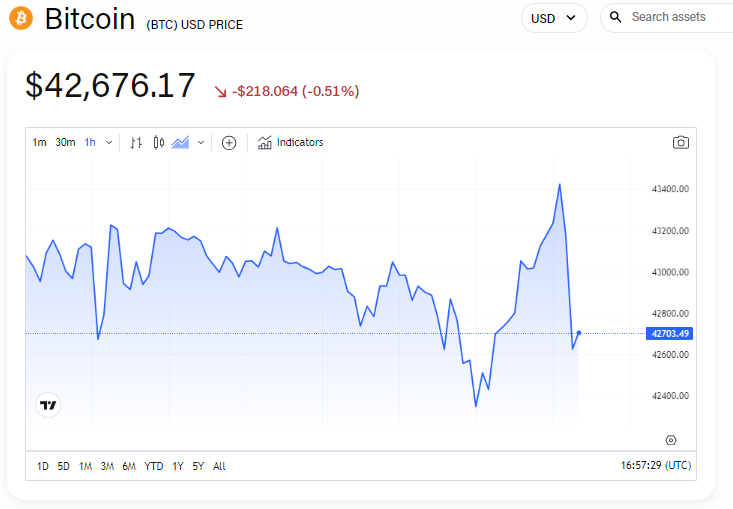Screen dimensions: 733x509
Task: Click the TradingView logo badge
Action: (48, 405)
